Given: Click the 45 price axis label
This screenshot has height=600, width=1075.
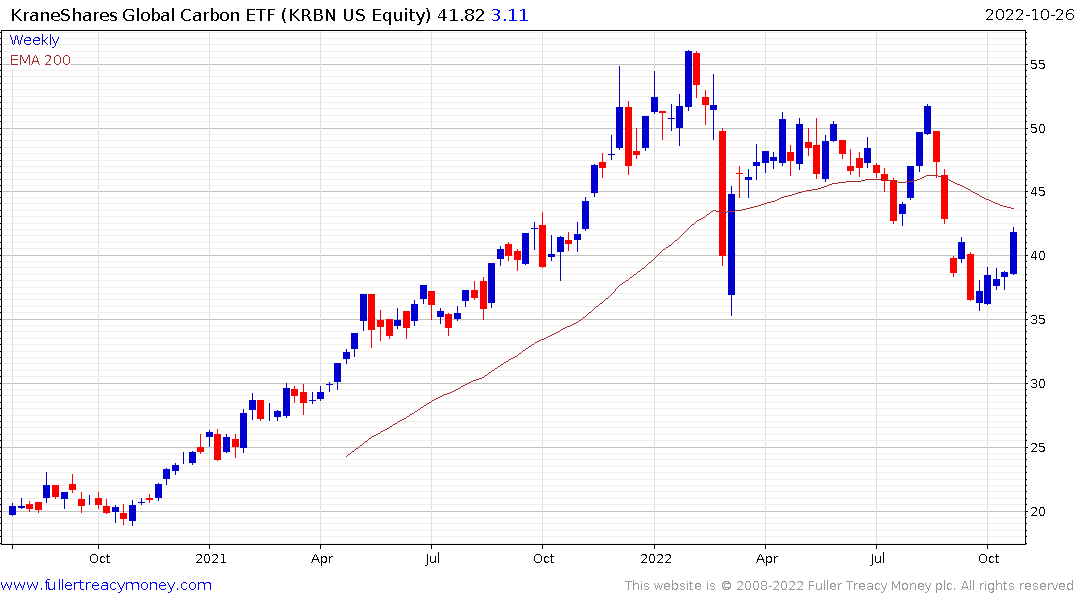Looking at the screenshot, I should click(x=1037, y=192).
